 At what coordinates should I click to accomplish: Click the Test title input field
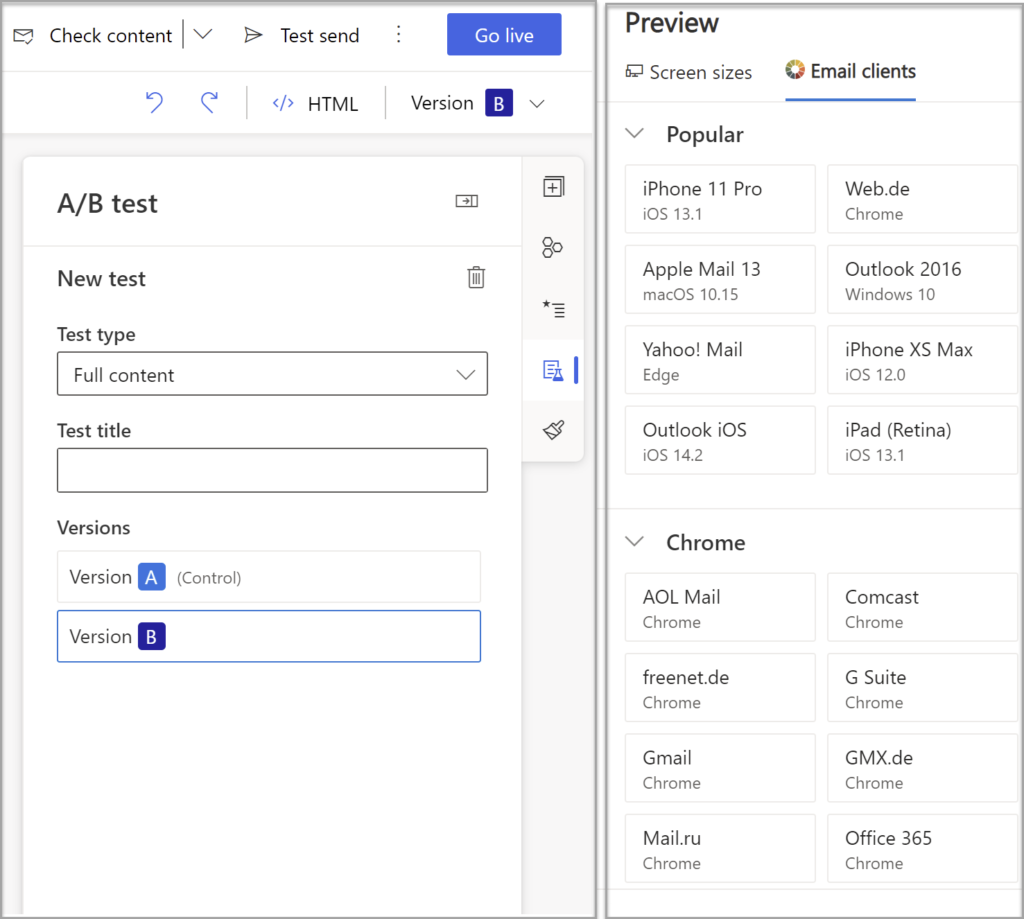tap(272, 470)
